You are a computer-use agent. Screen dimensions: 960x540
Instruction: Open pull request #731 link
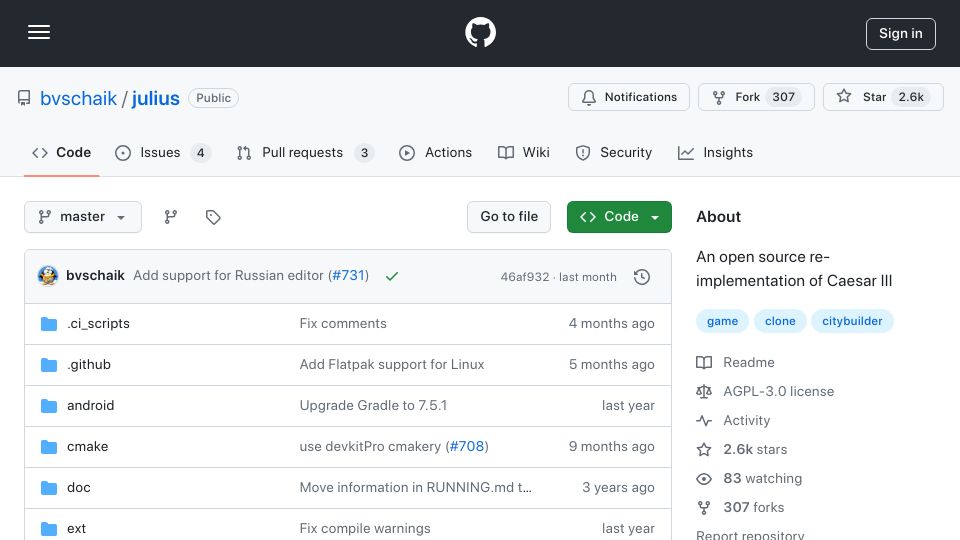tap(348, 276)
